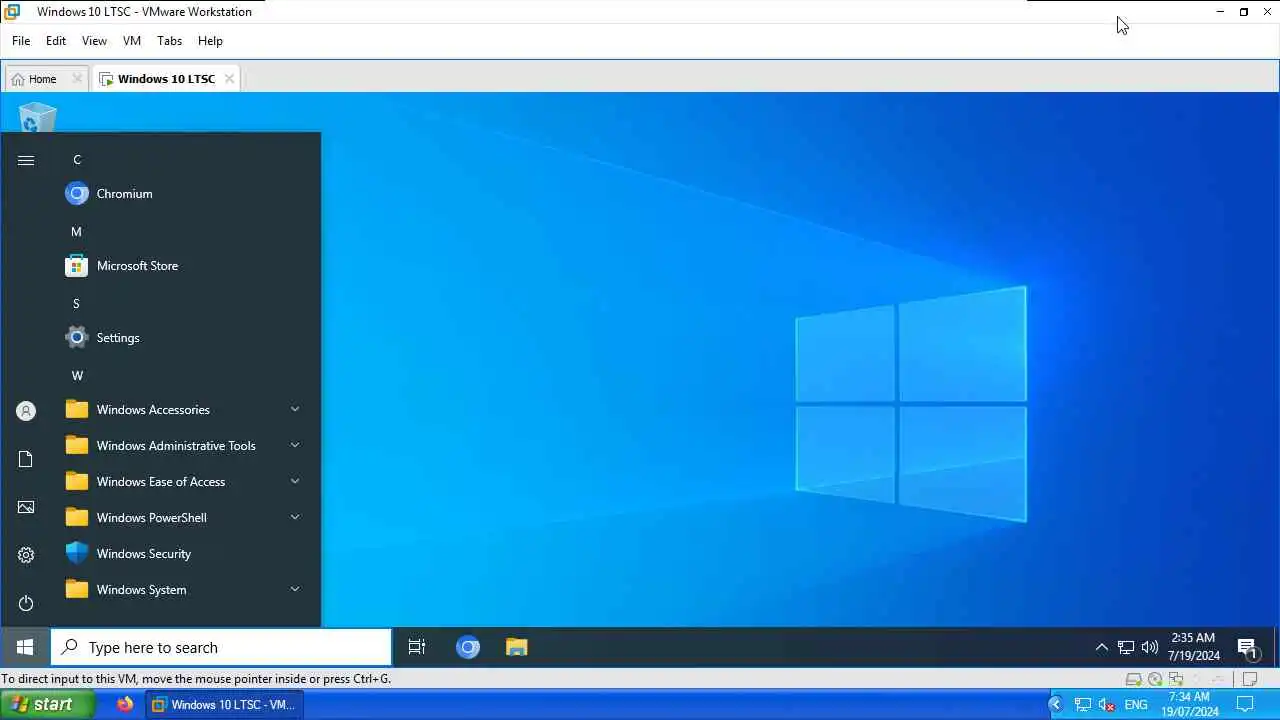Click letter S header in Start list
The height and width of the screenshot is (720, 1280).
(x=76, y=304)
